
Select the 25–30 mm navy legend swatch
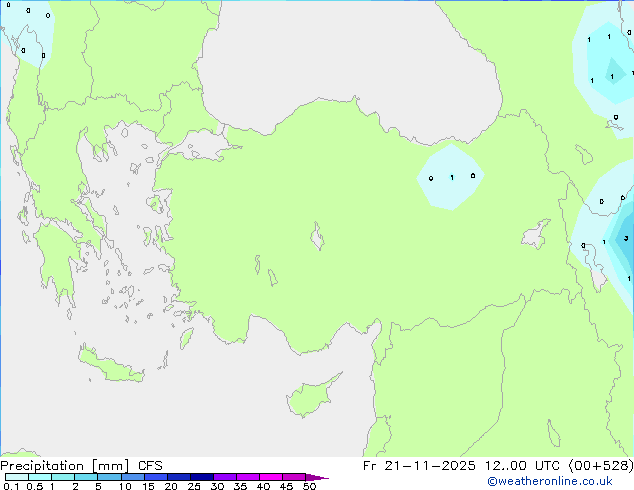(202, 477)
